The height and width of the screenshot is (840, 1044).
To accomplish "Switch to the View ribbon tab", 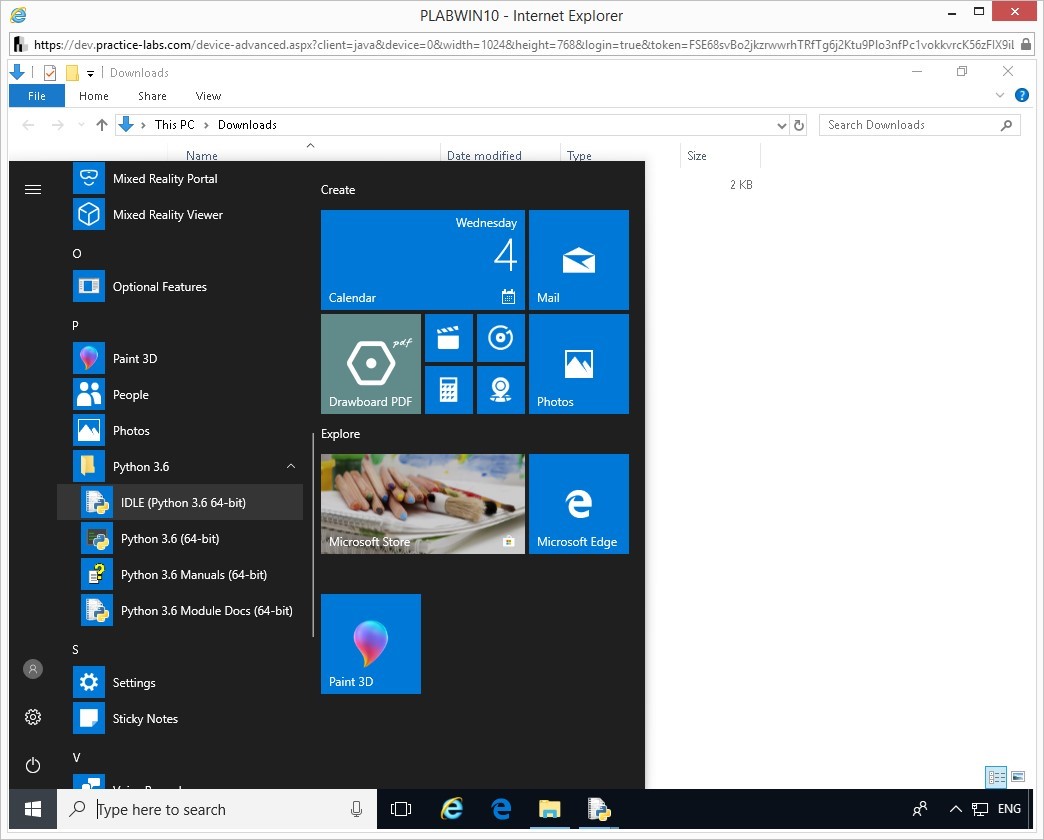I will (x=208, y=96).
